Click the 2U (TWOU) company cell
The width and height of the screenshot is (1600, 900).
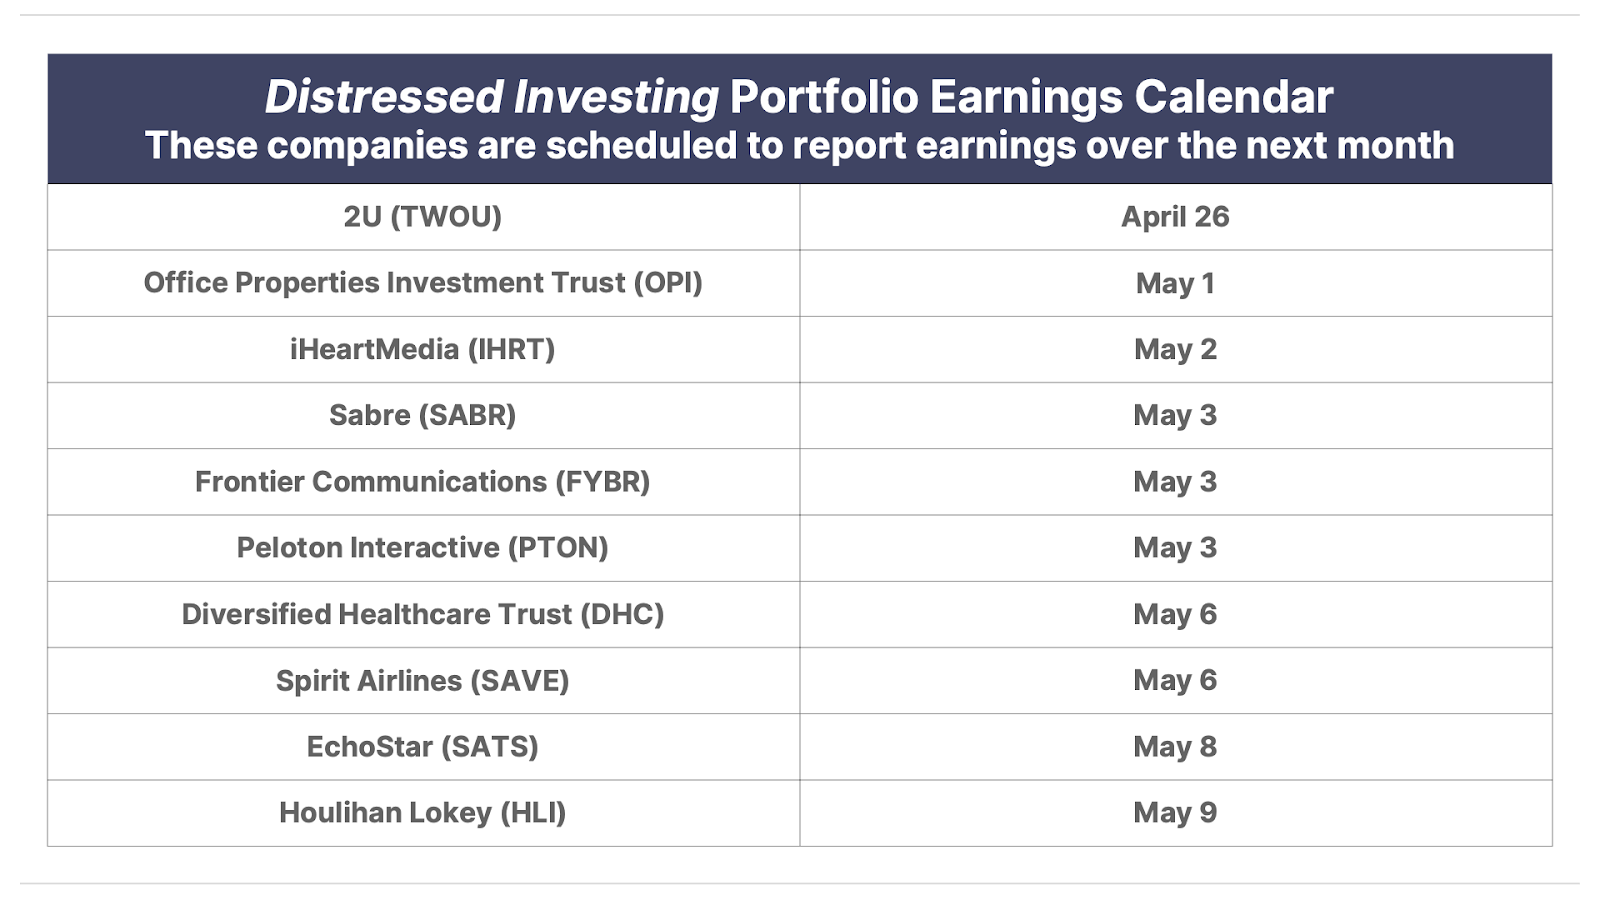coord(423,217)
